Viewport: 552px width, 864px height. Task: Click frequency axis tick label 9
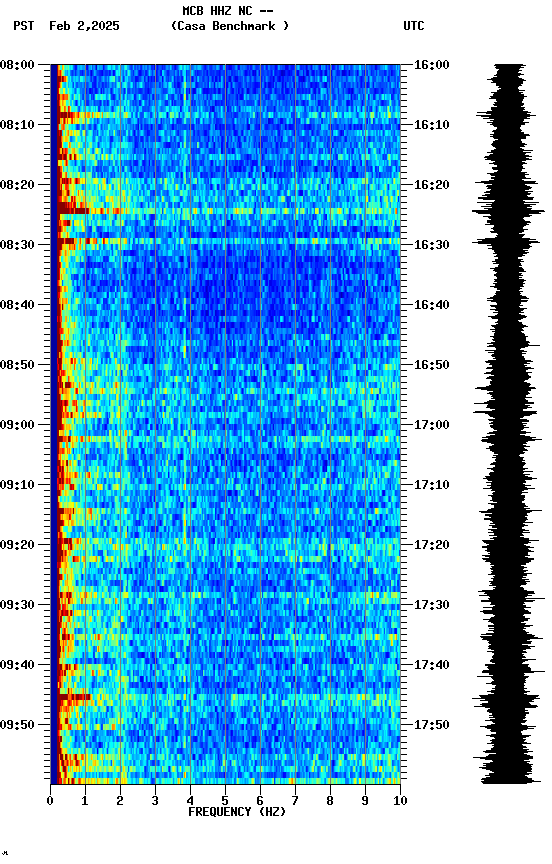pyautogui.click(x=365, y=801)
